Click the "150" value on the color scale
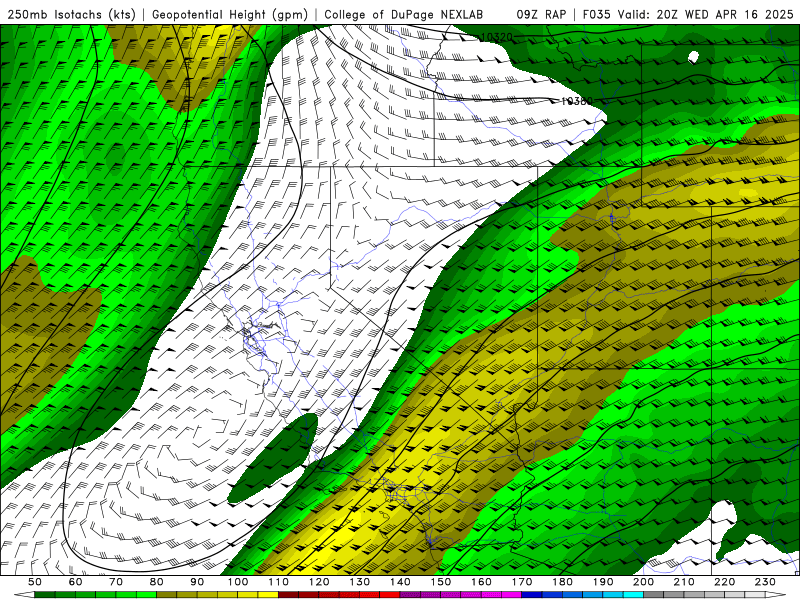The image size is (800, 600). [x=441, y=582]
